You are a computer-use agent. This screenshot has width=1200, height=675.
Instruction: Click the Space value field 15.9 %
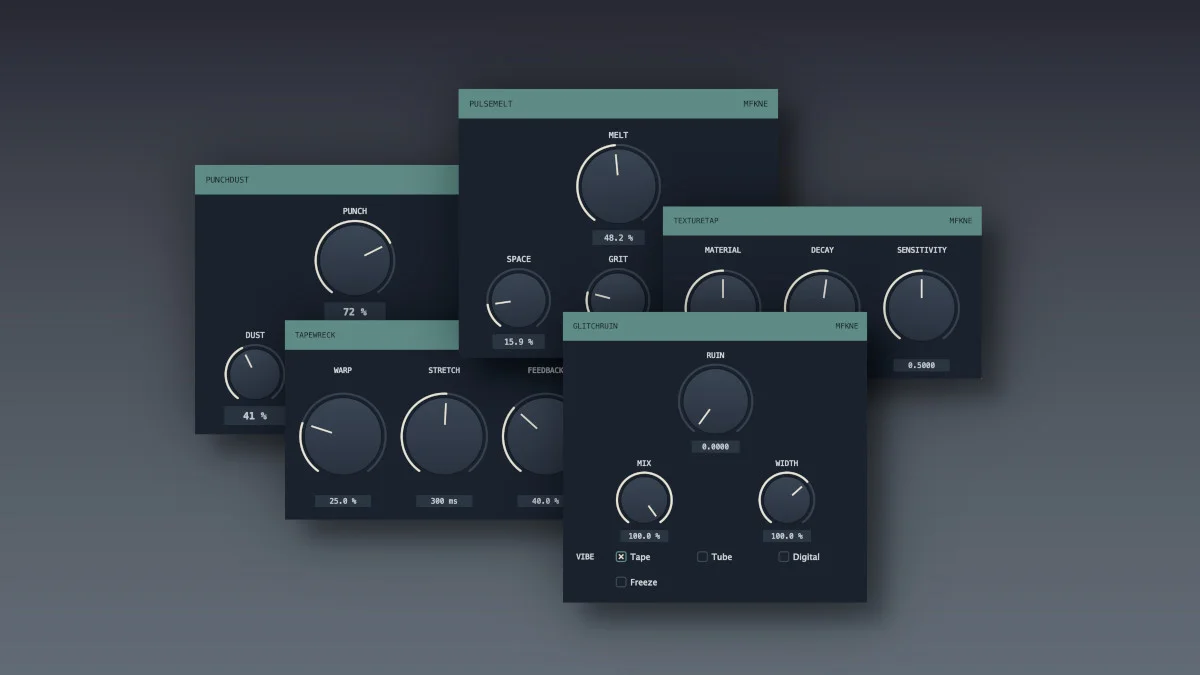click(518, 342)
